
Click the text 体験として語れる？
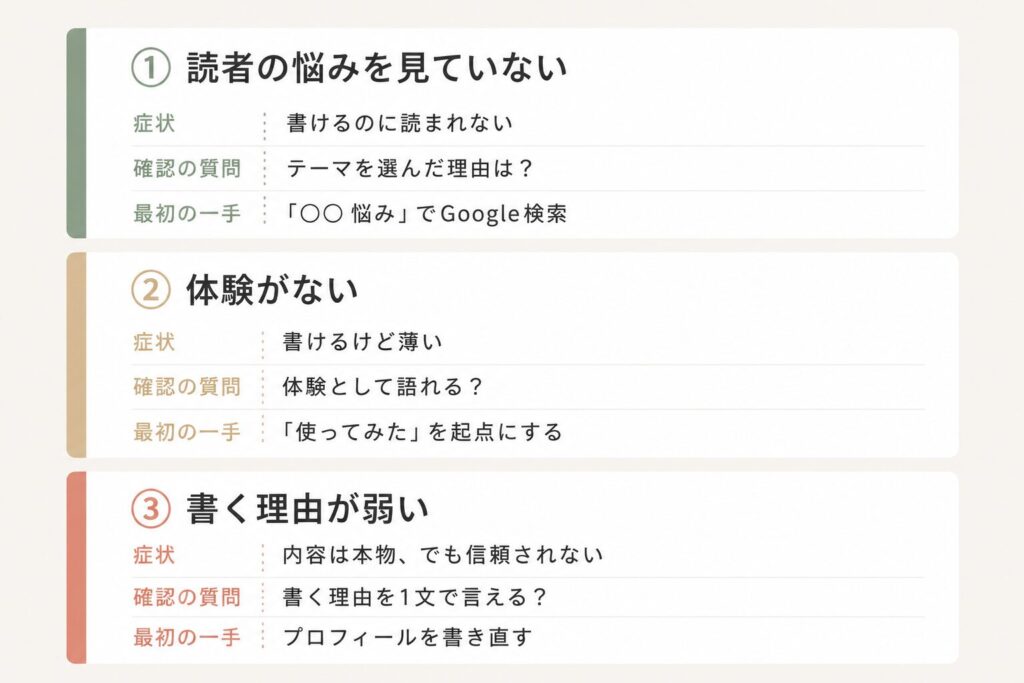click(x=383, y=387)
